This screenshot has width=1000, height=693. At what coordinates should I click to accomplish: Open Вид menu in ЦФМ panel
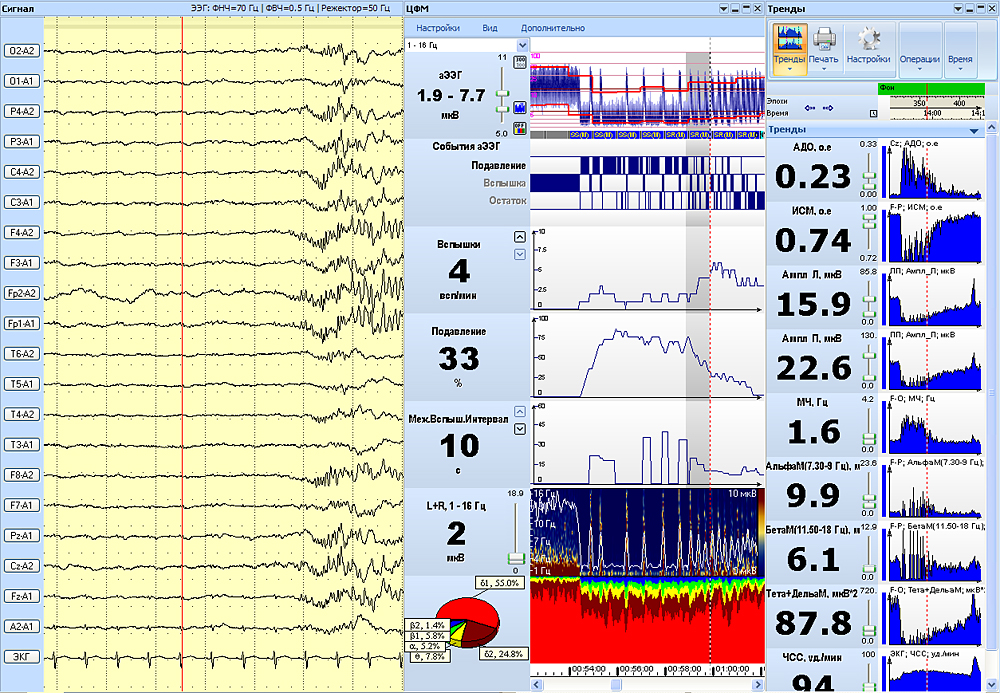click(490, 28)
